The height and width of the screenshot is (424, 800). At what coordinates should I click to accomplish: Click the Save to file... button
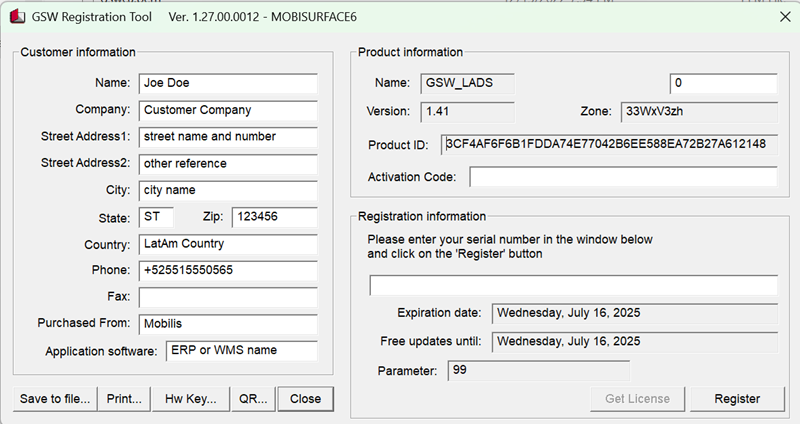(x=55, y=398)
